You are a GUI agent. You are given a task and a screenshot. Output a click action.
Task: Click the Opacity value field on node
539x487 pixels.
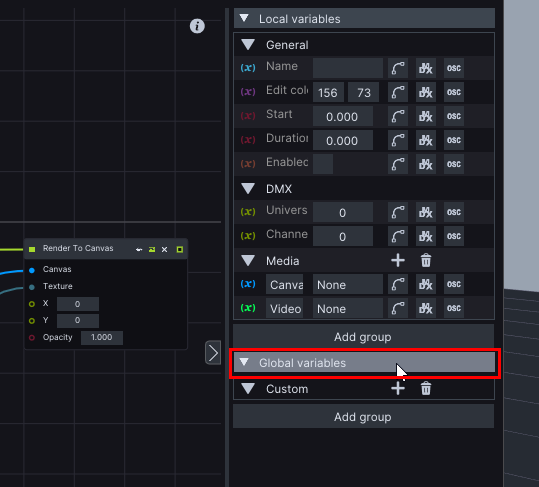click(102, 337)
